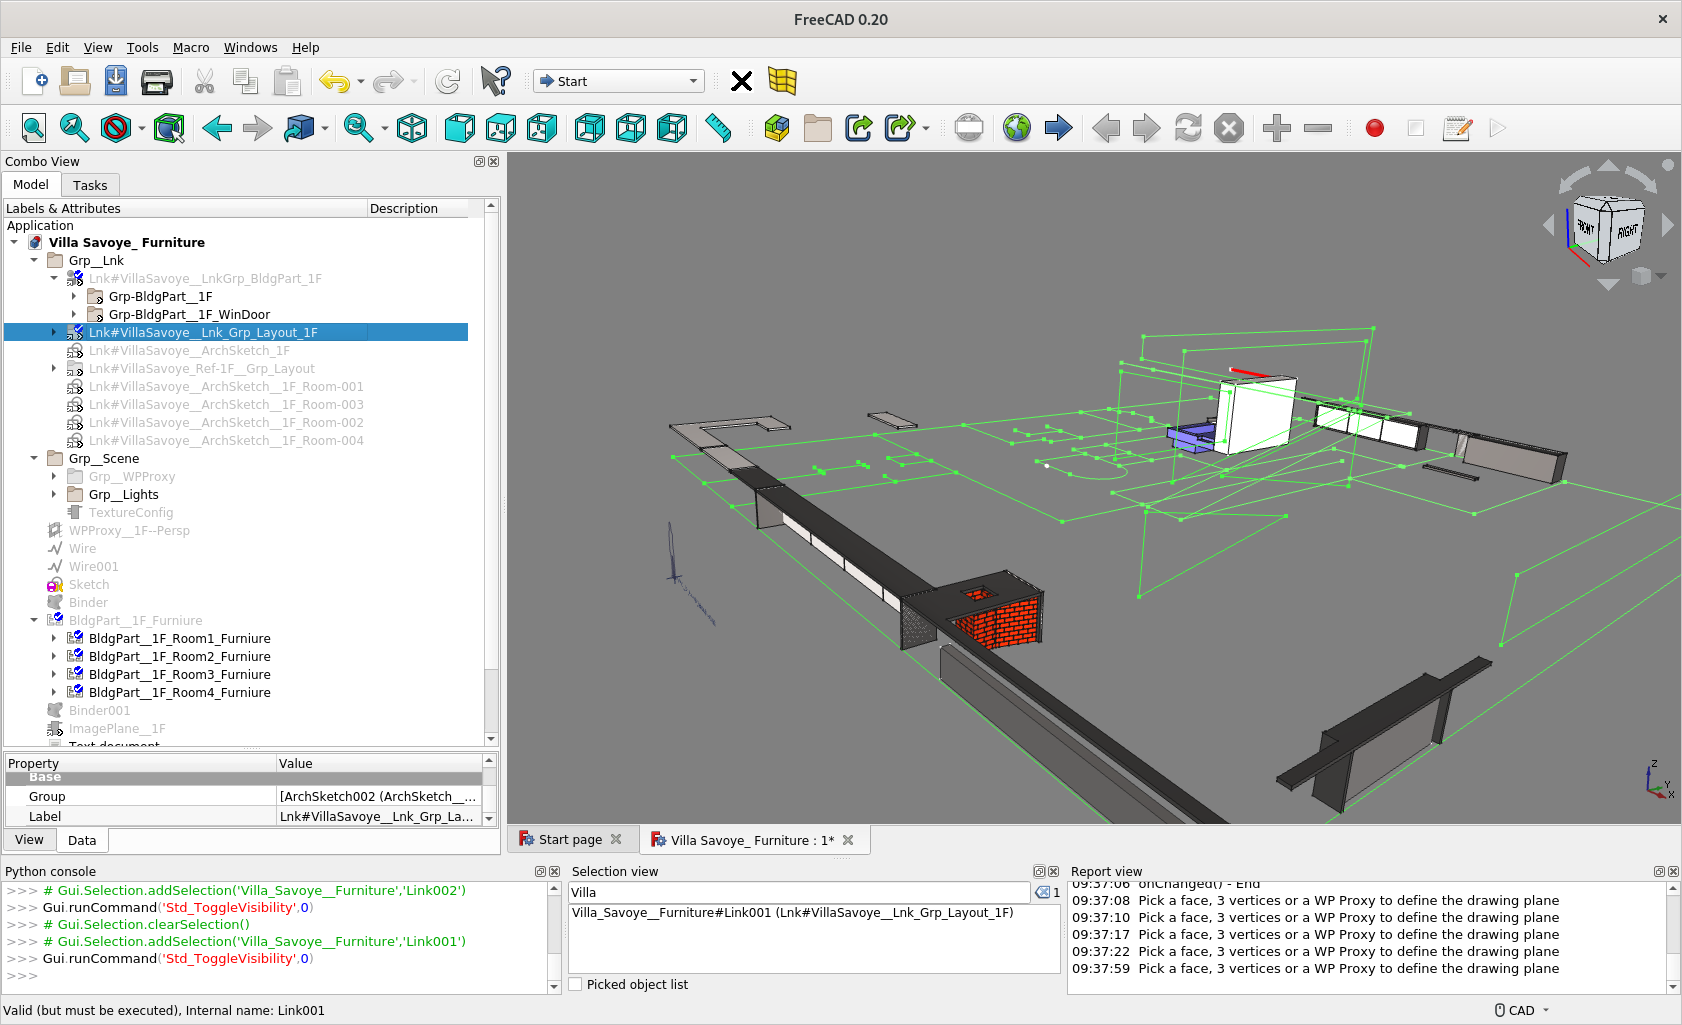This screenshot has width=1682, height=1025.
Task: Rotate view using navigation cube RIGHT face
Action: click(x=1627, y=232)
